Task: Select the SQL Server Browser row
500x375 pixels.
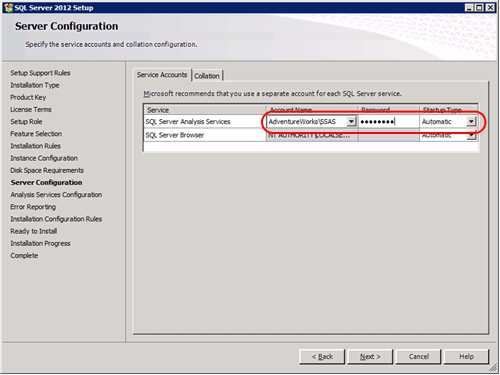Action: (311, 135)
